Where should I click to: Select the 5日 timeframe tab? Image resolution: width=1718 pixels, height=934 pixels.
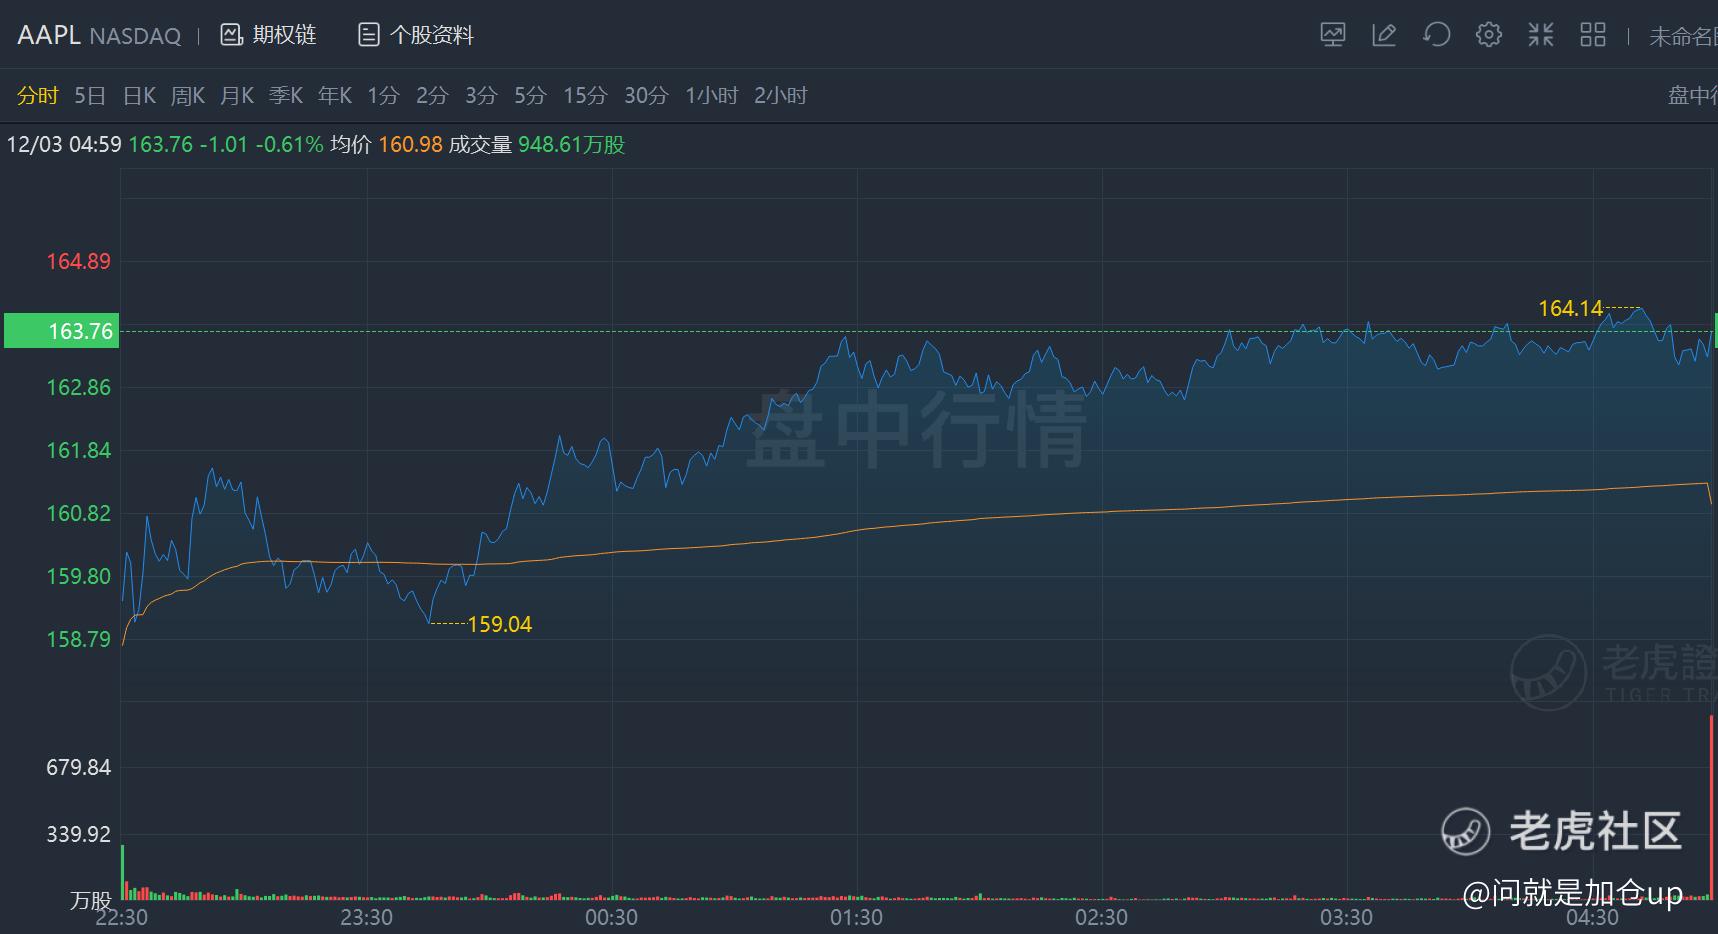[90, 95]
